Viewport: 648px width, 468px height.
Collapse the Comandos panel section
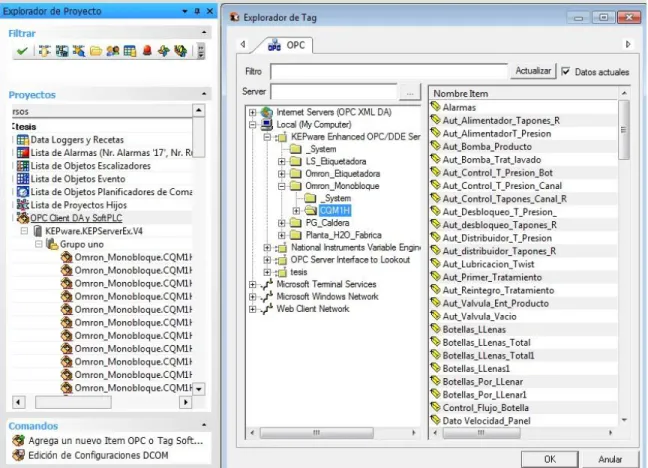pos(204,425)
